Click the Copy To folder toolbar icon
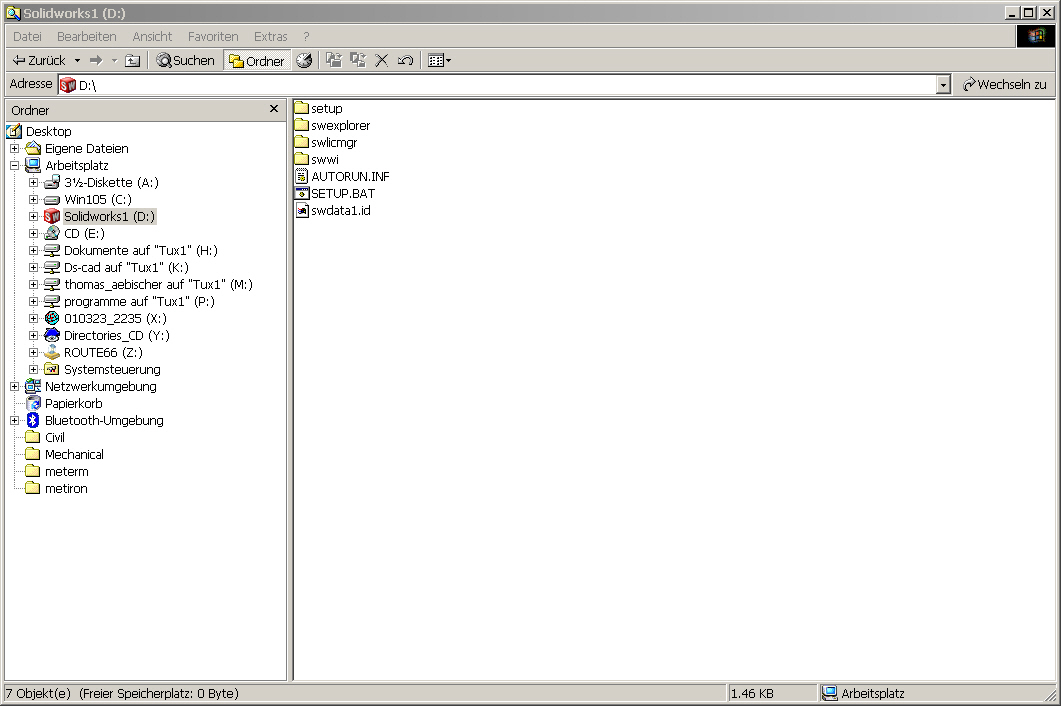 [x=358, y=61]
